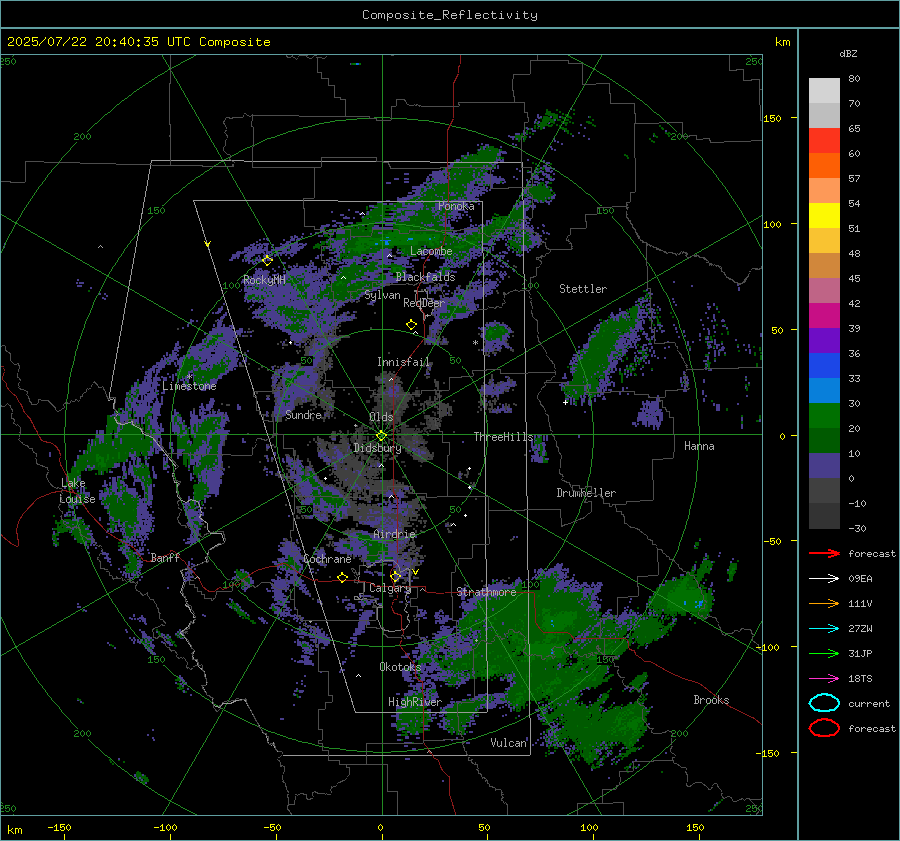Click the Ponoka city label

pos(456,206)
